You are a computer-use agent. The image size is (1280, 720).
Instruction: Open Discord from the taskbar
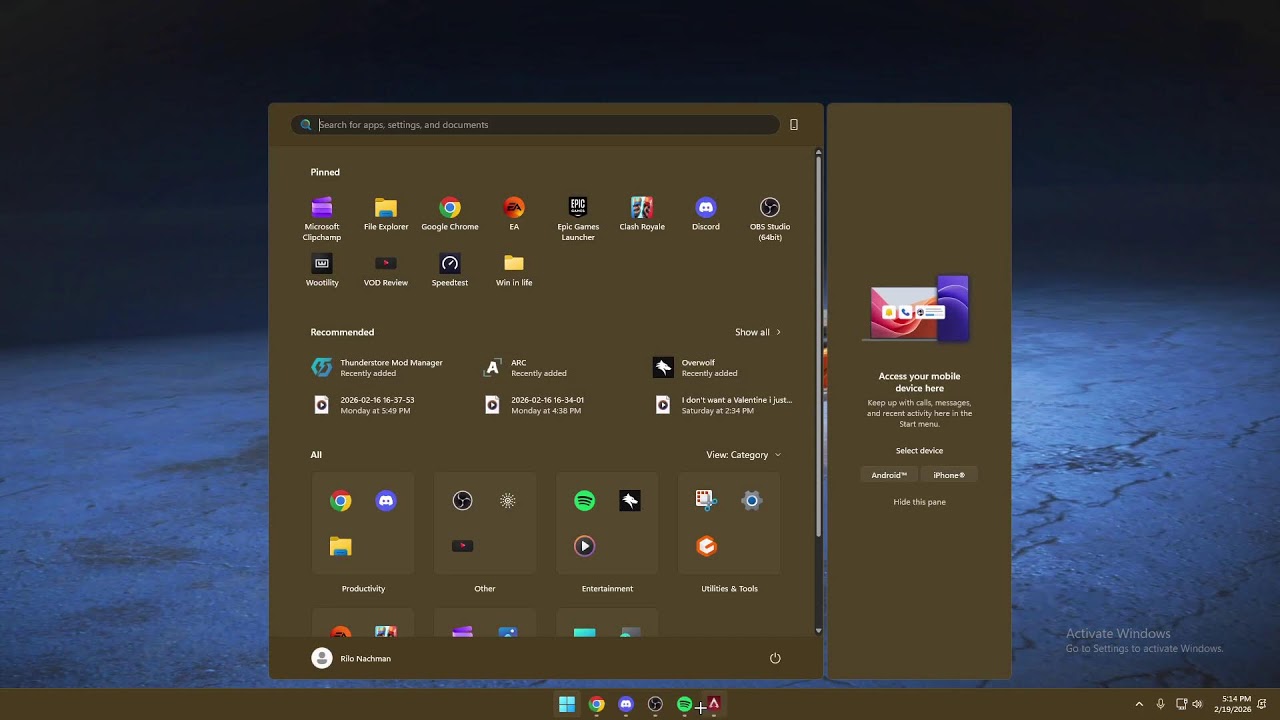pyautogui.click(x=626, y=704)
